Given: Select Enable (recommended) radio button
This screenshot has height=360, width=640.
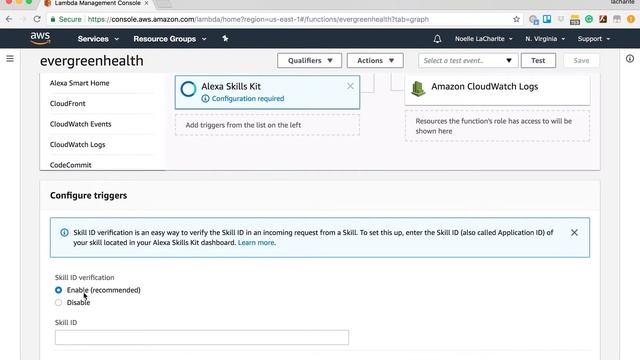Looking at the screenshot, I should click(58, 290).
